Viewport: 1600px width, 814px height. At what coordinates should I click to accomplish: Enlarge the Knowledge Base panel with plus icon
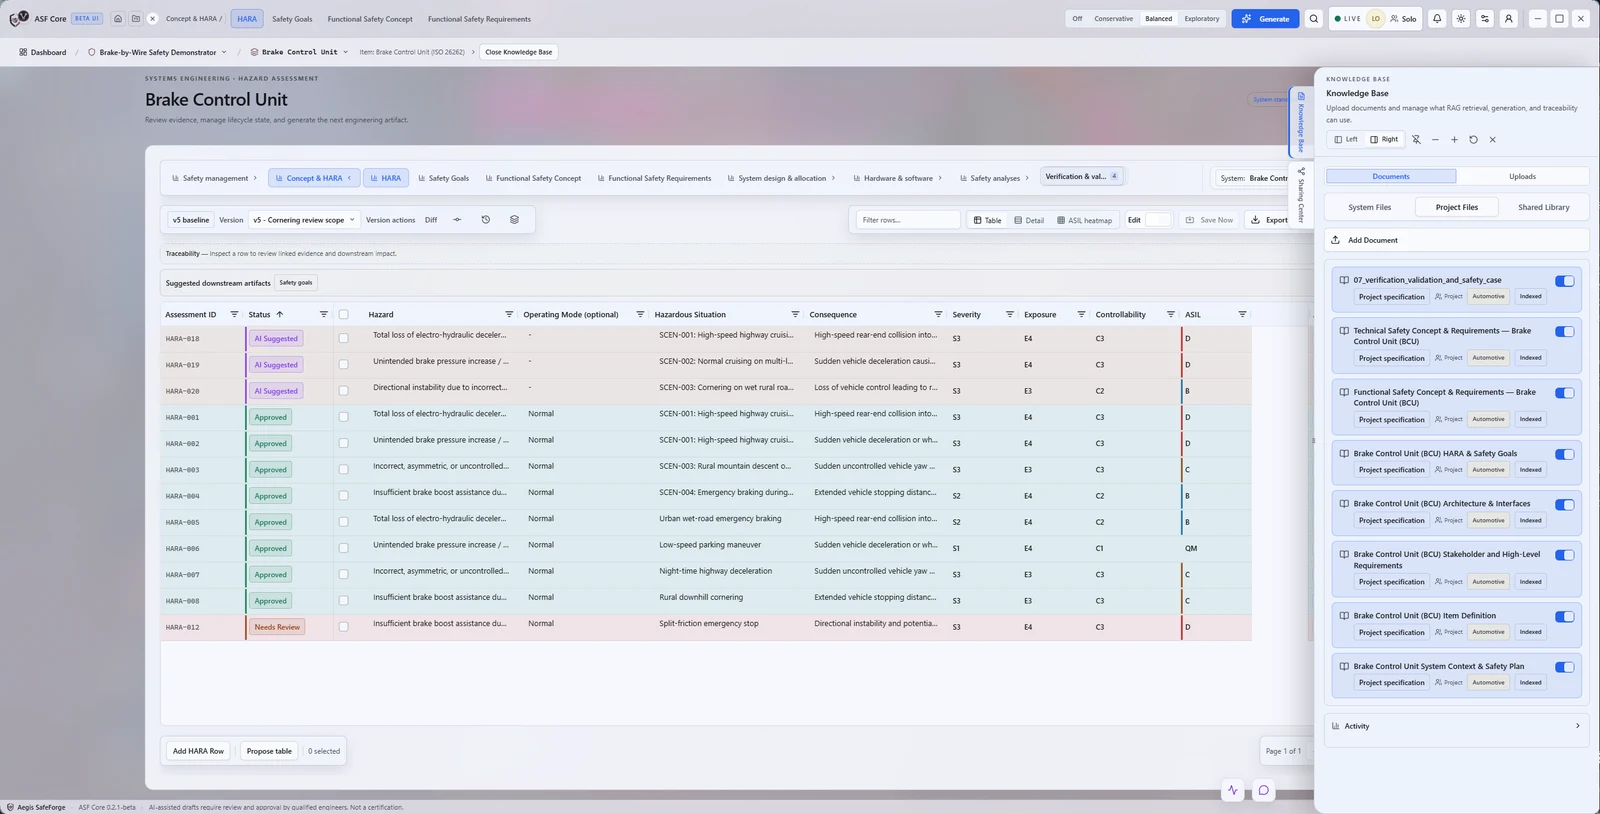(1454, 139)
